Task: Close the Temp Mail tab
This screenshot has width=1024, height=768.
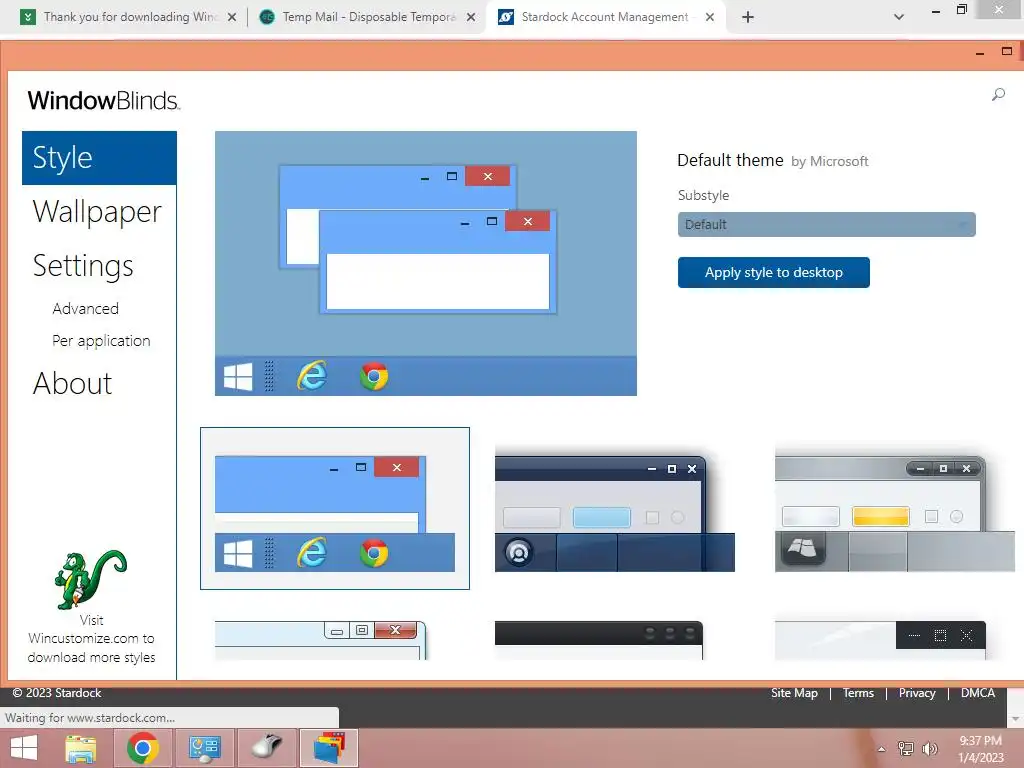Action: click(x=471, y=18)
